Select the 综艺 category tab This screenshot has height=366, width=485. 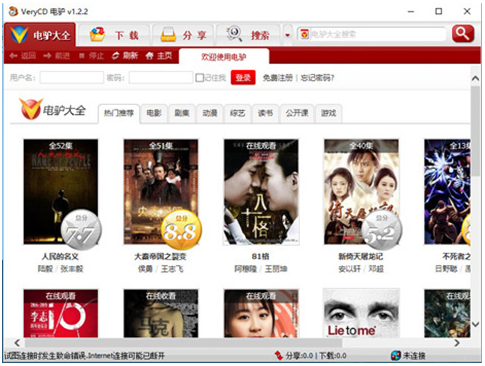tap(238, 113)
